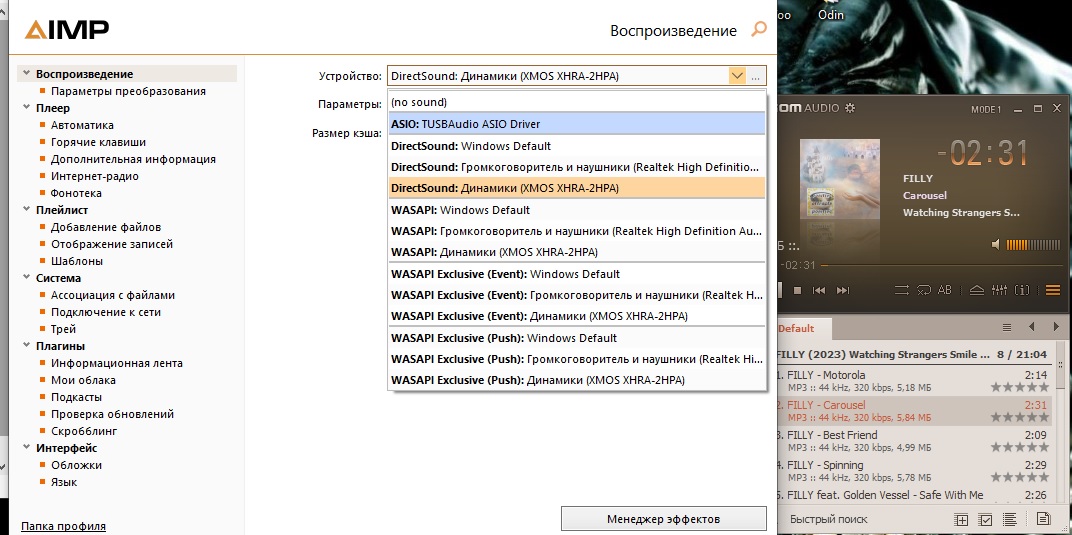Open Интернет-радио settings page
This screenshot has height=535, width=1072.
[x=94, y=176]
